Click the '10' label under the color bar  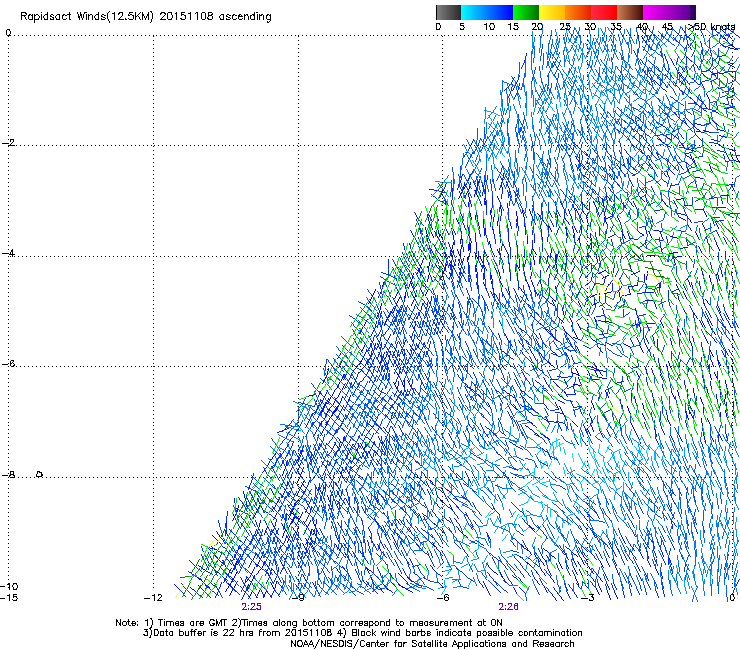489,27
